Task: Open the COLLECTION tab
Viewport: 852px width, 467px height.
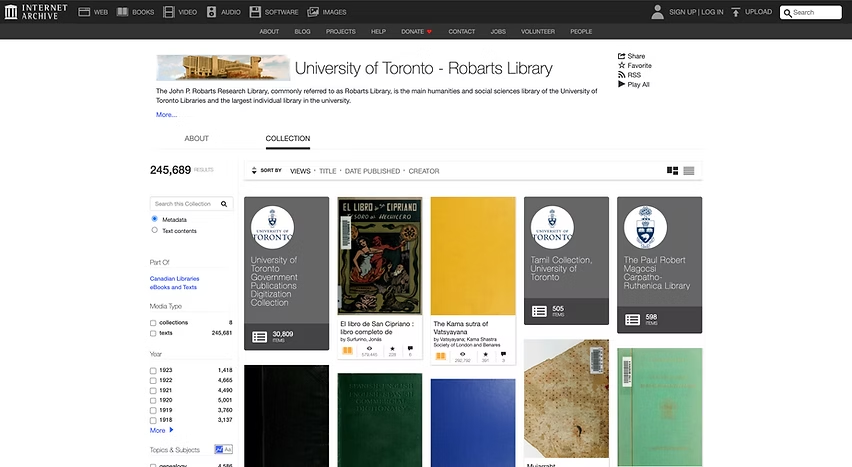Action: tap(287, 139)
